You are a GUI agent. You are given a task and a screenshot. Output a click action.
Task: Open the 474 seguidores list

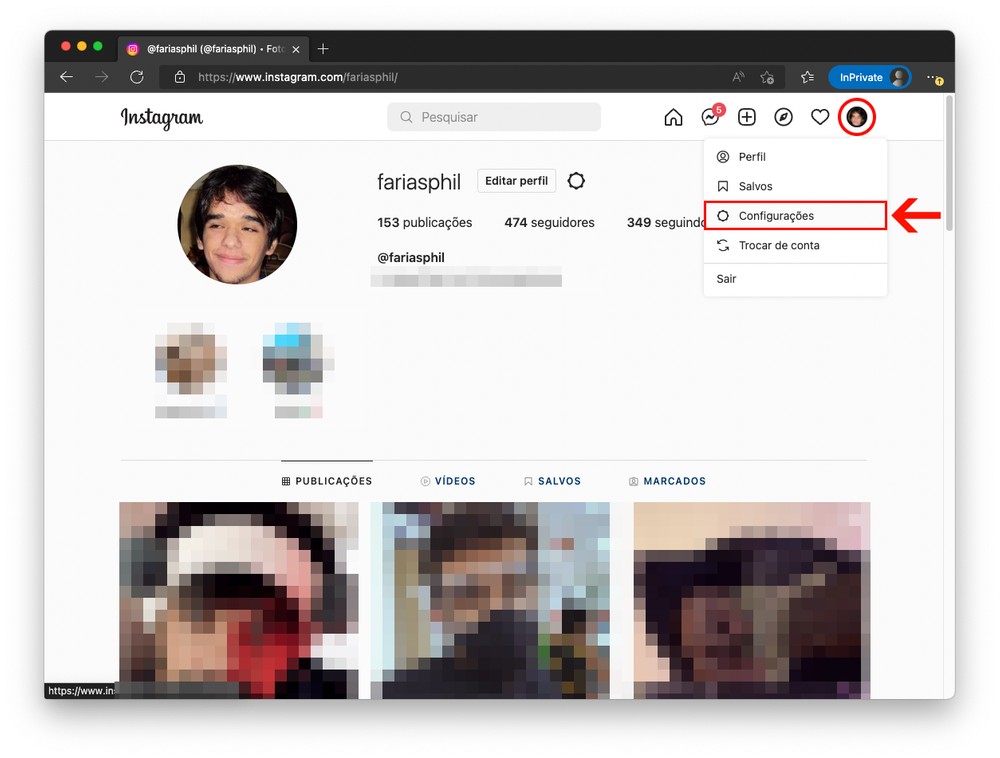(549, 223)
